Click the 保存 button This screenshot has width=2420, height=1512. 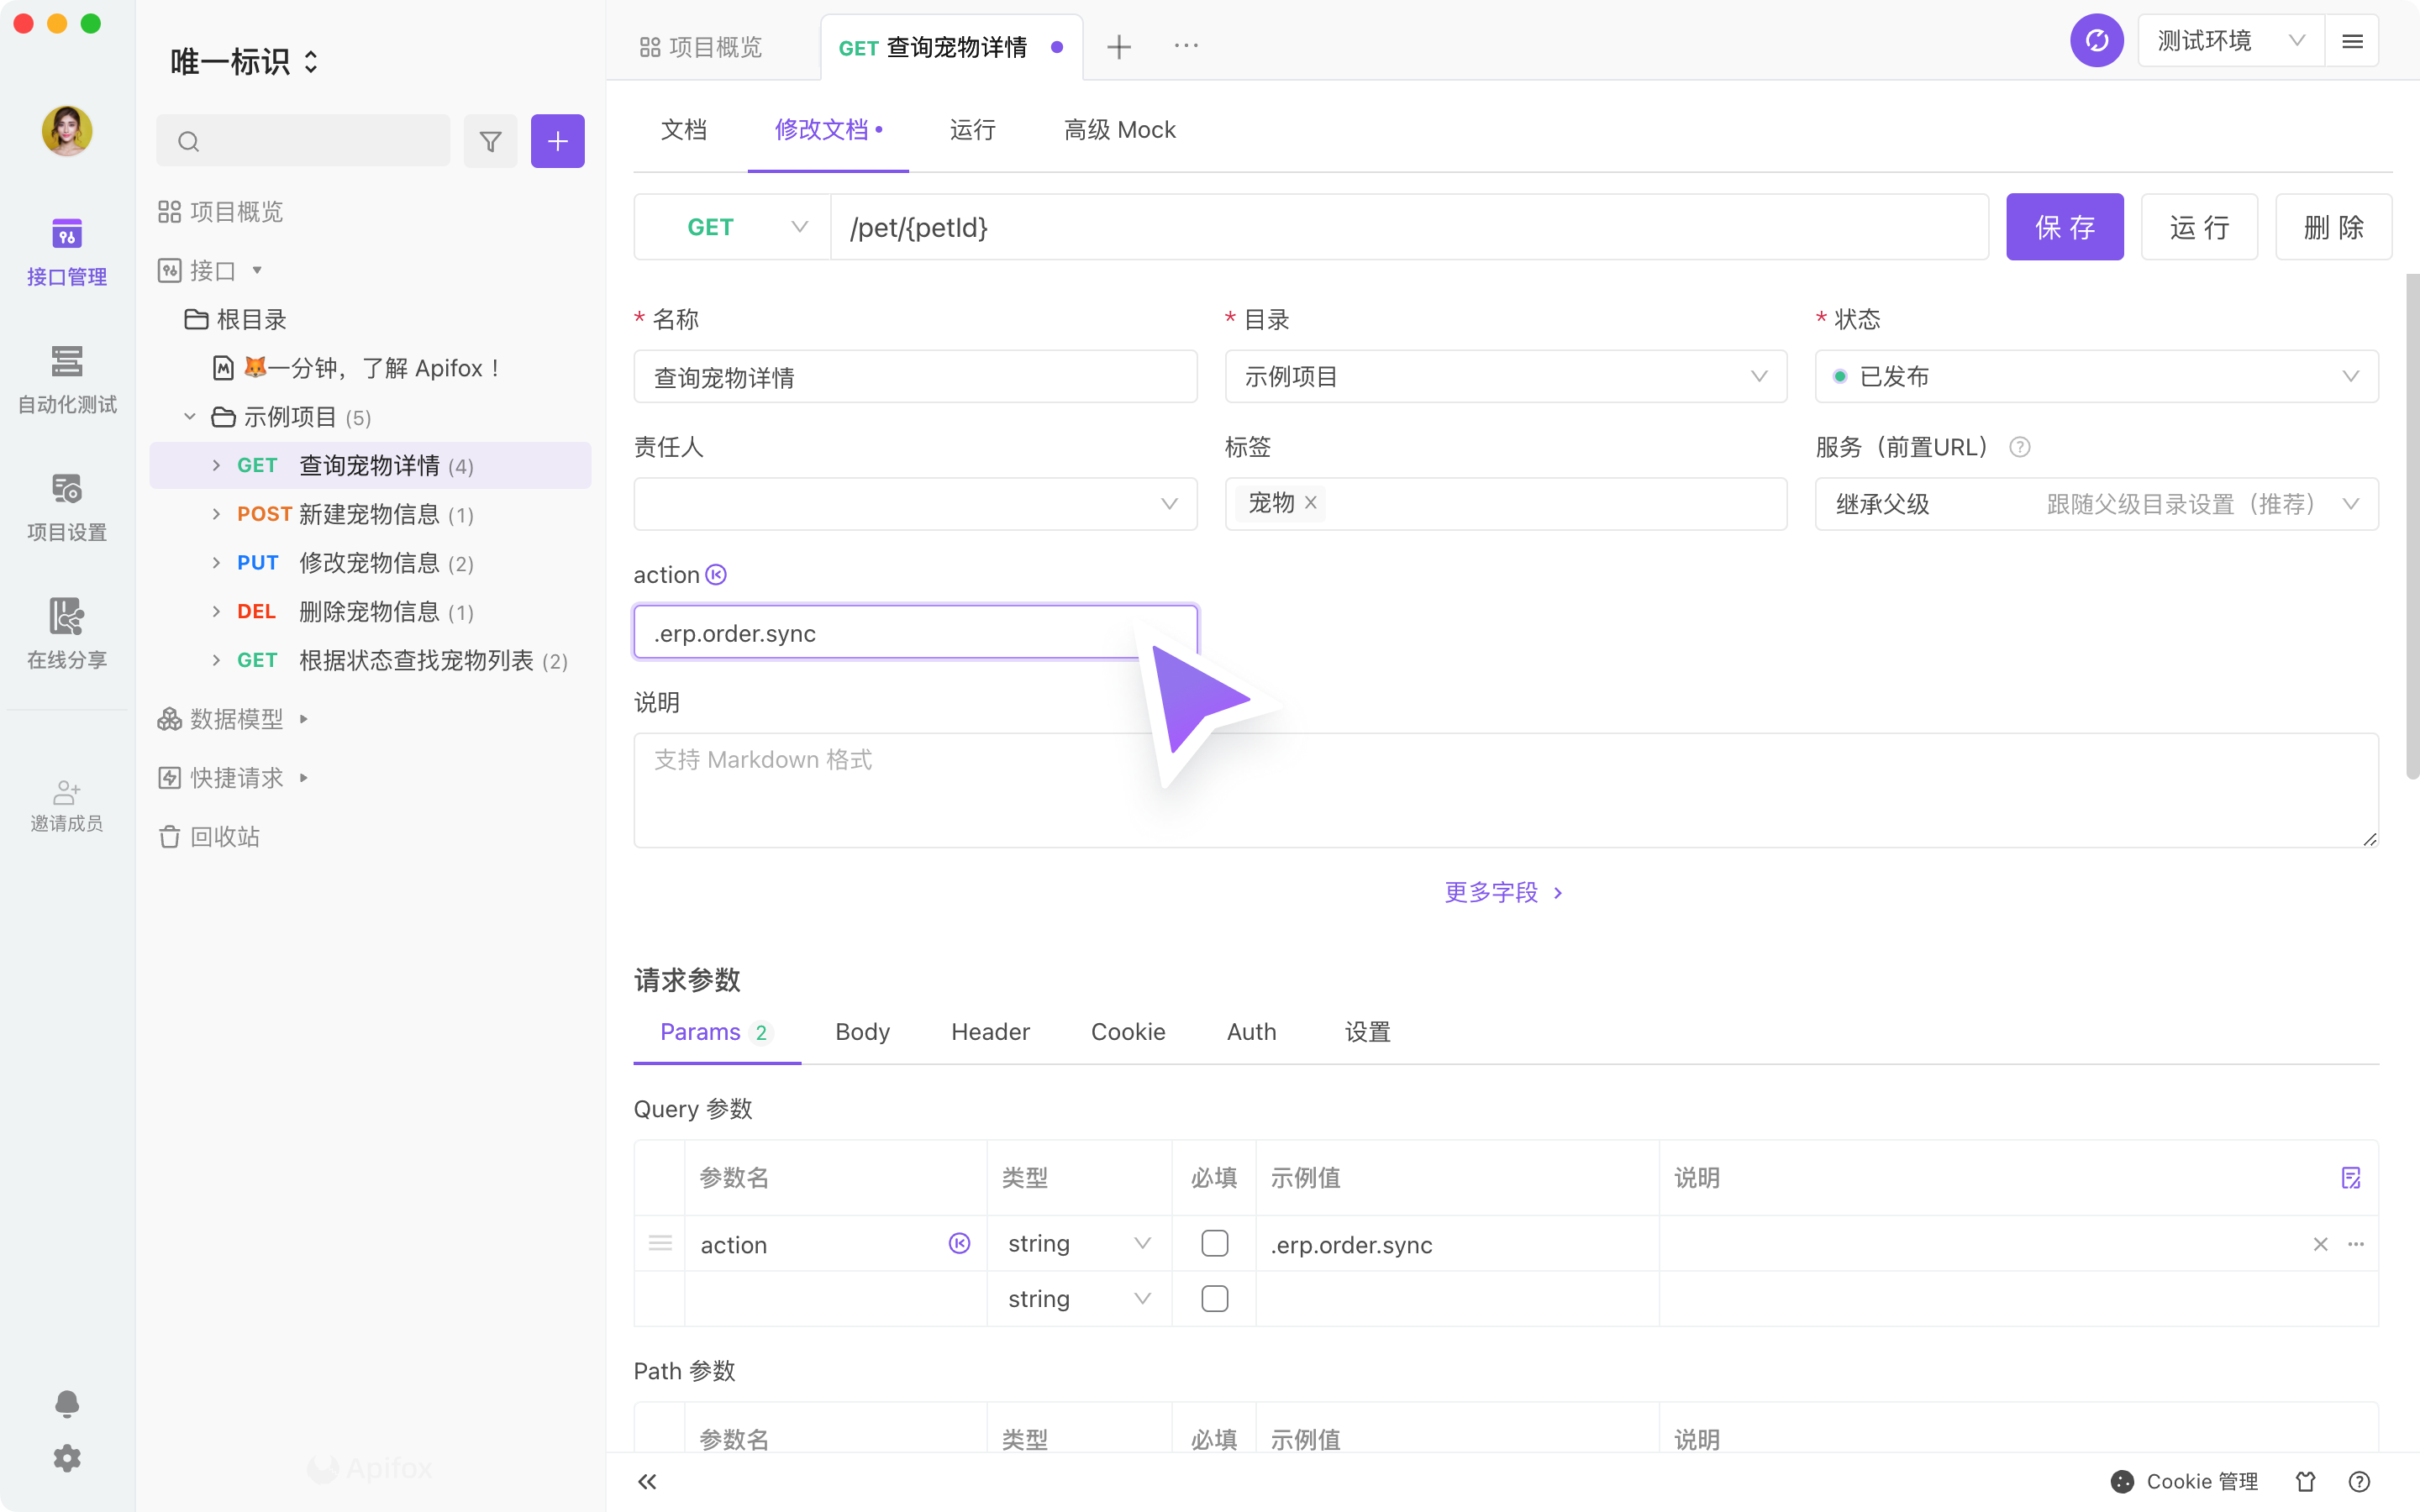[x=2064, y=227]
